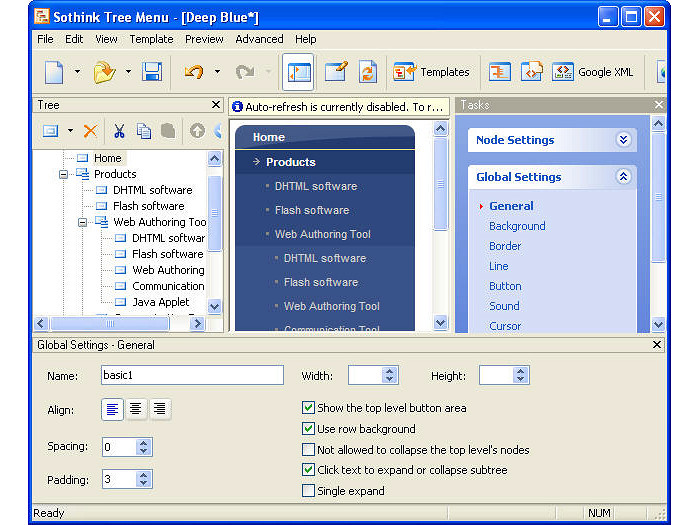The image size is (700, 525).
Task: Click the Add node icon in Tree panel
Action: pos(50,131)
